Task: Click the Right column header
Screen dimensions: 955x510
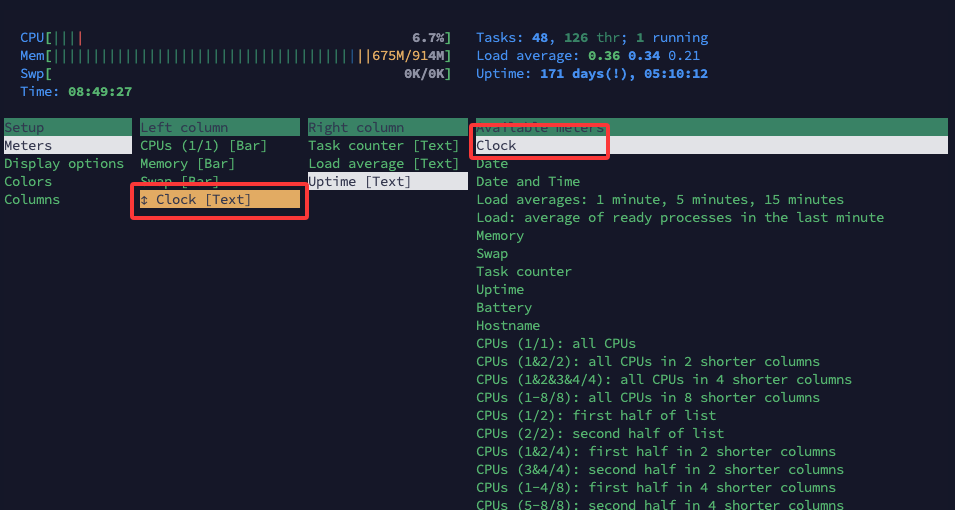Action: click(356, 128)
